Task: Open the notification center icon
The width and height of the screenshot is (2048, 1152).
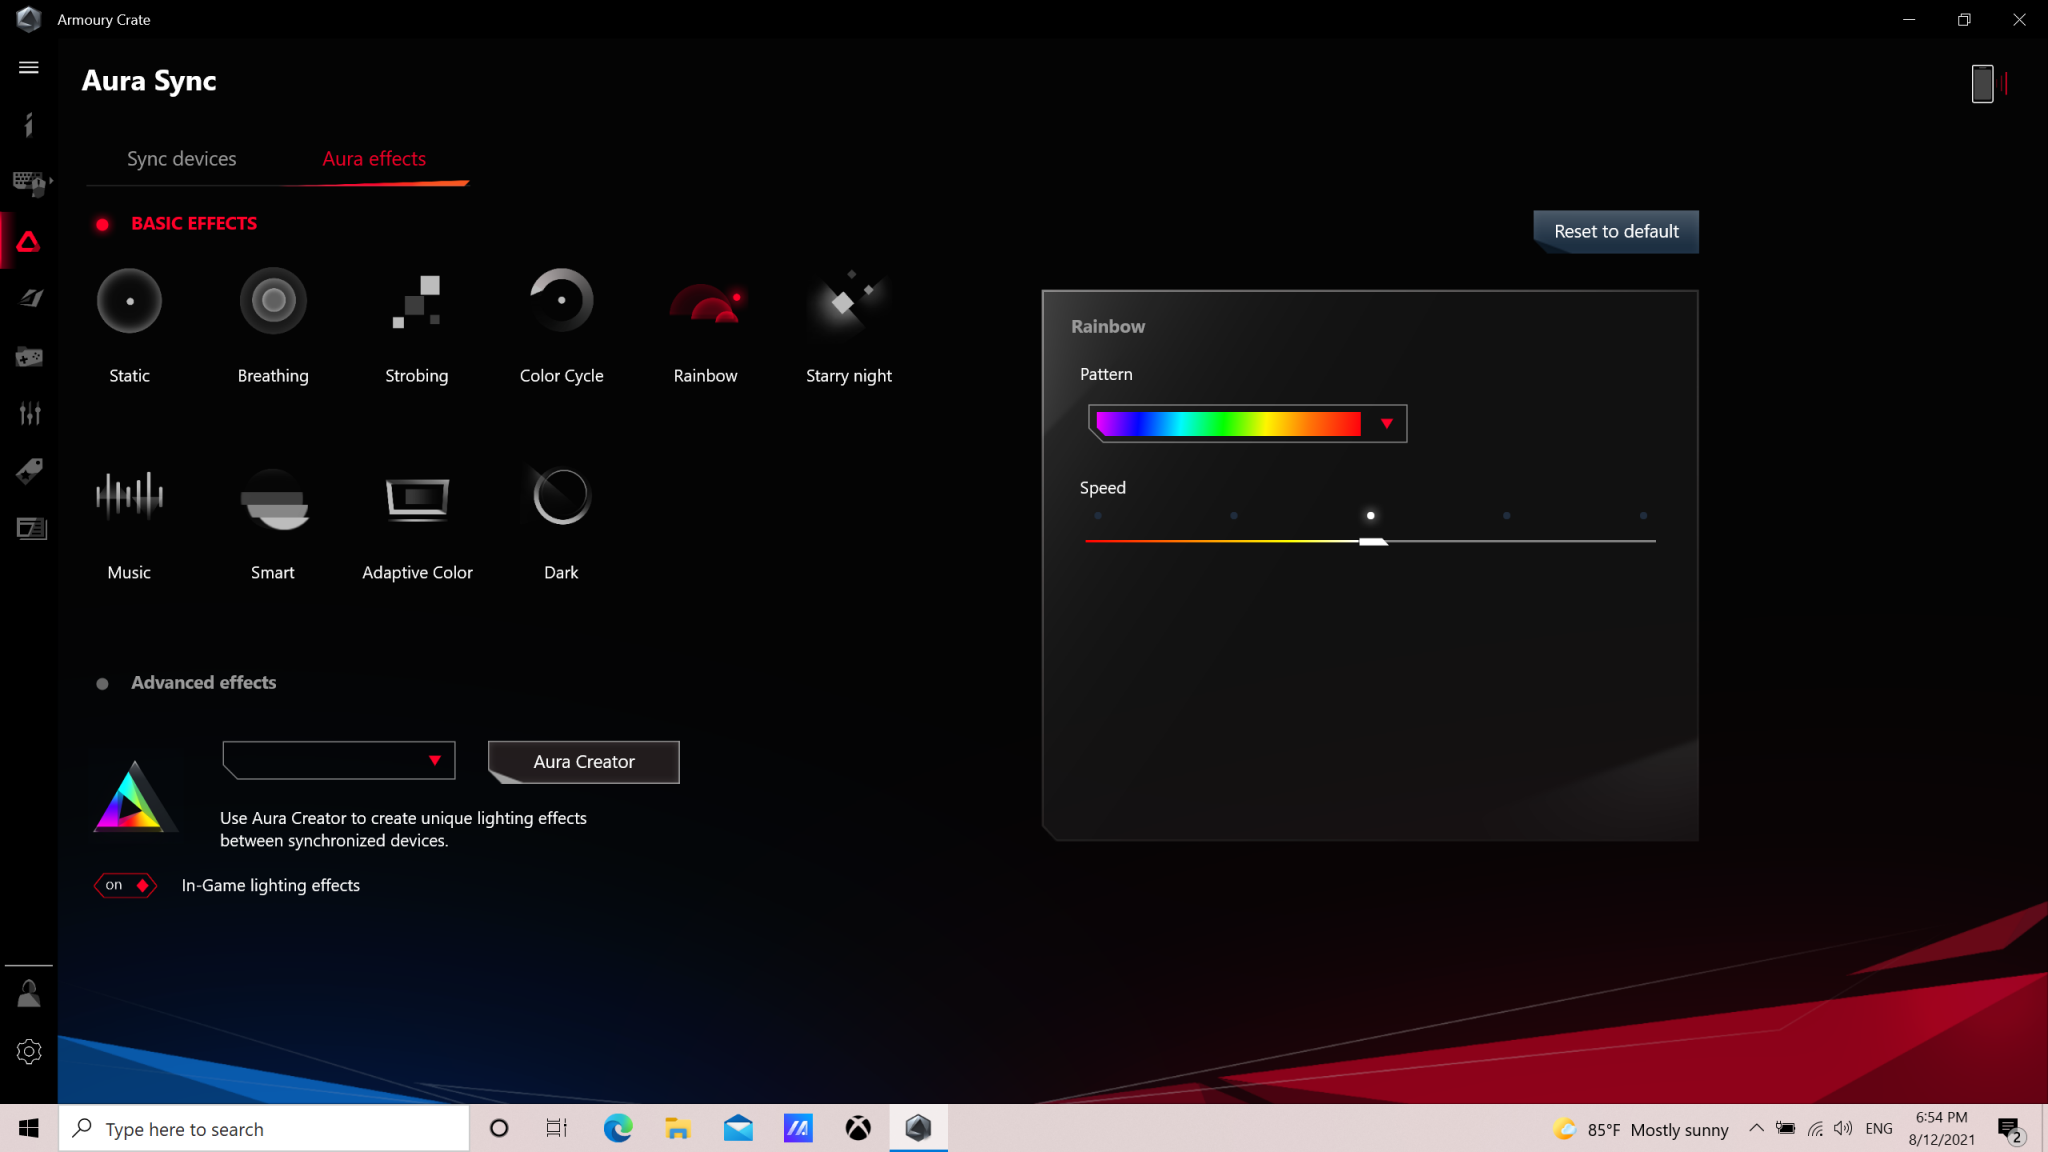Action: click(2010, 1130)
